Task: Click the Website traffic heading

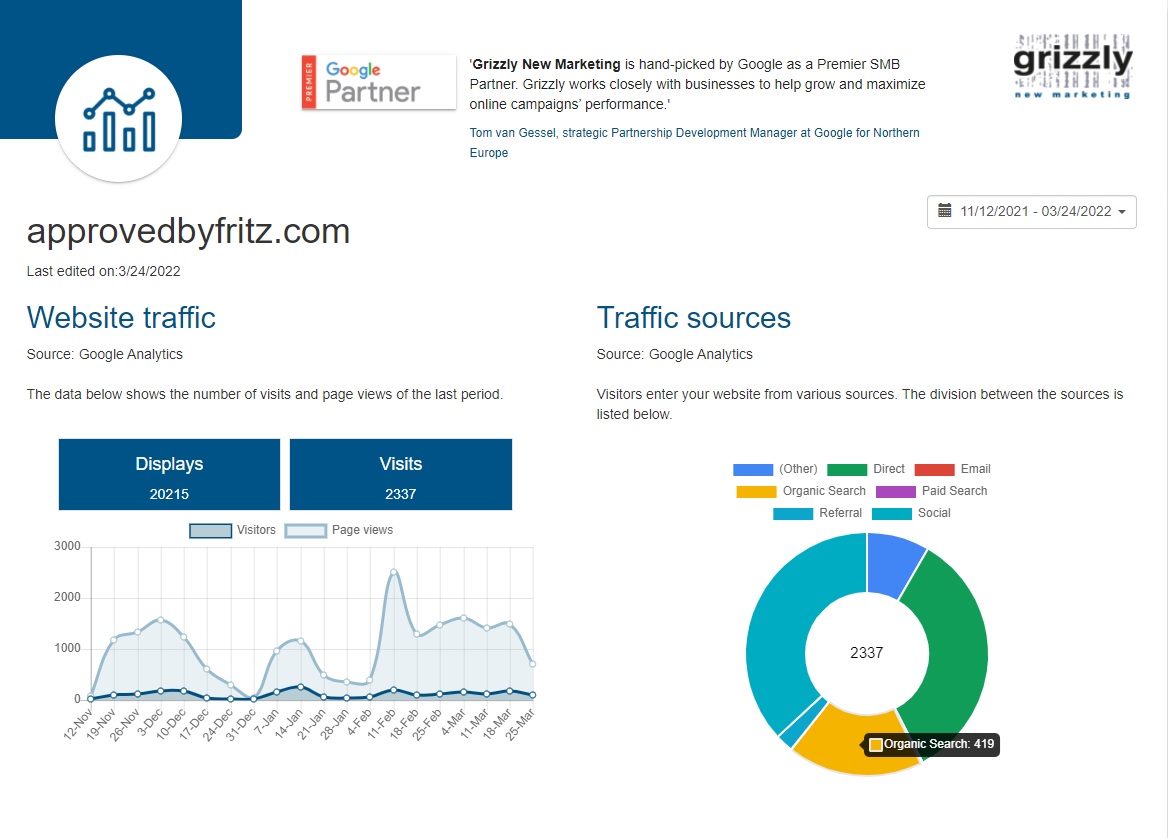Action: 121,317
